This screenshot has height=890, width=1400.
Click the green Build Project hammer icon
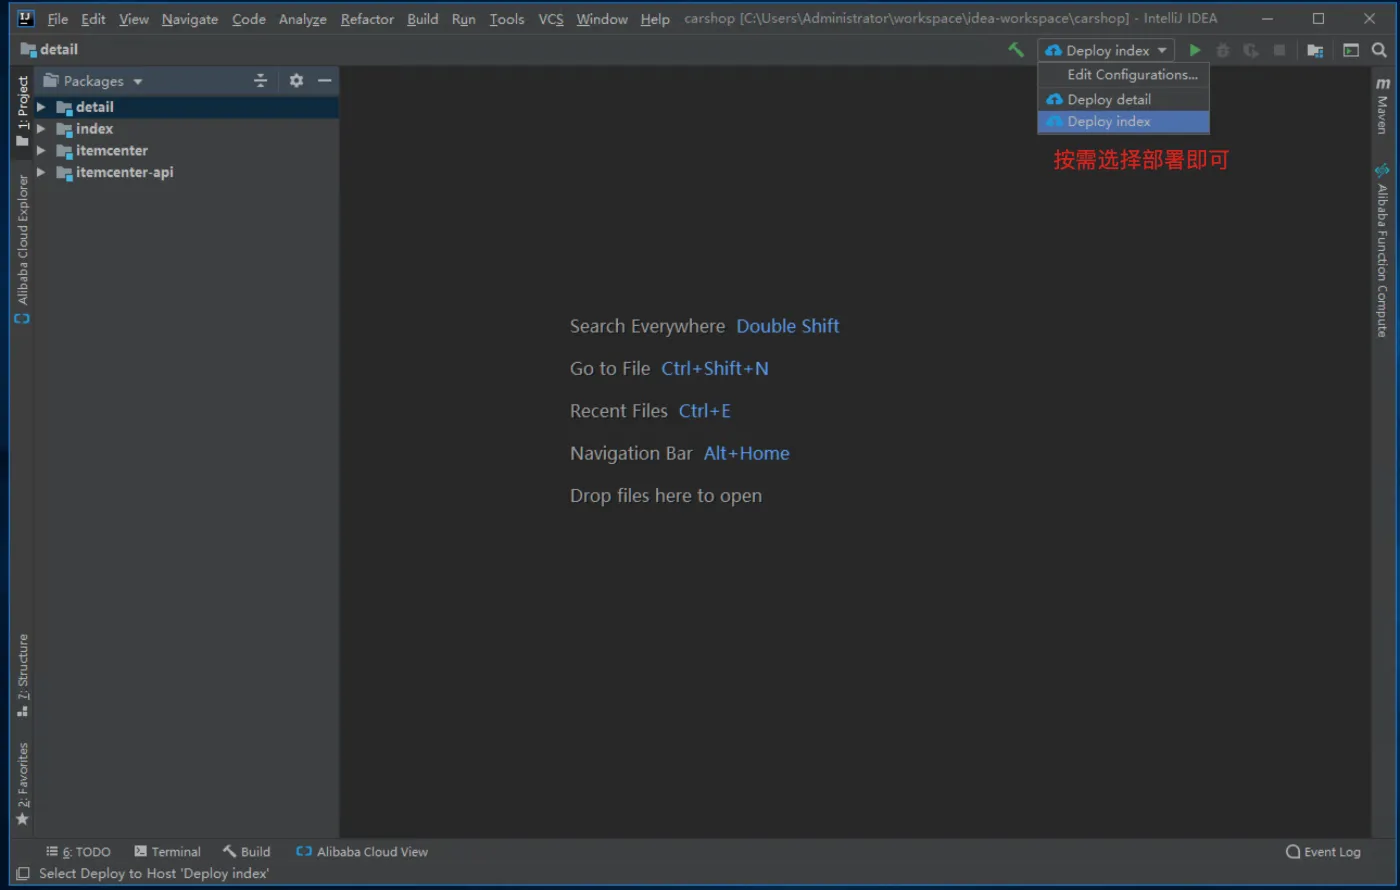(1016, 50)
